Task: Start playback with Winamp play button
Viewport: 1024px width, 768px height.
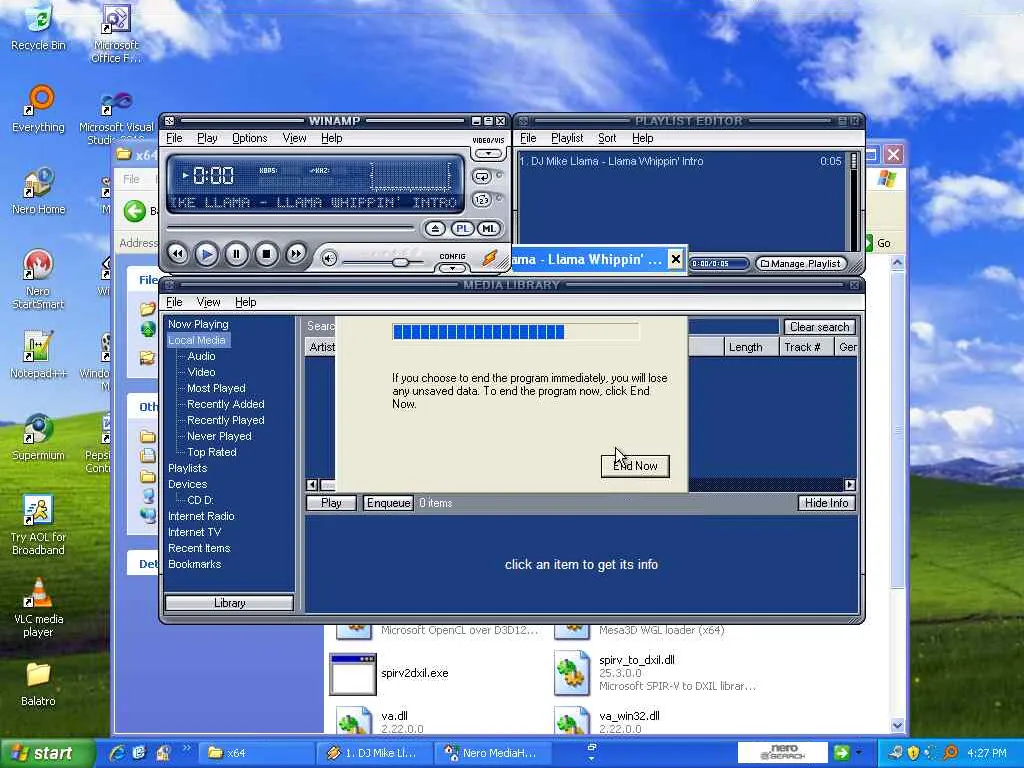Action: point(207,253)
